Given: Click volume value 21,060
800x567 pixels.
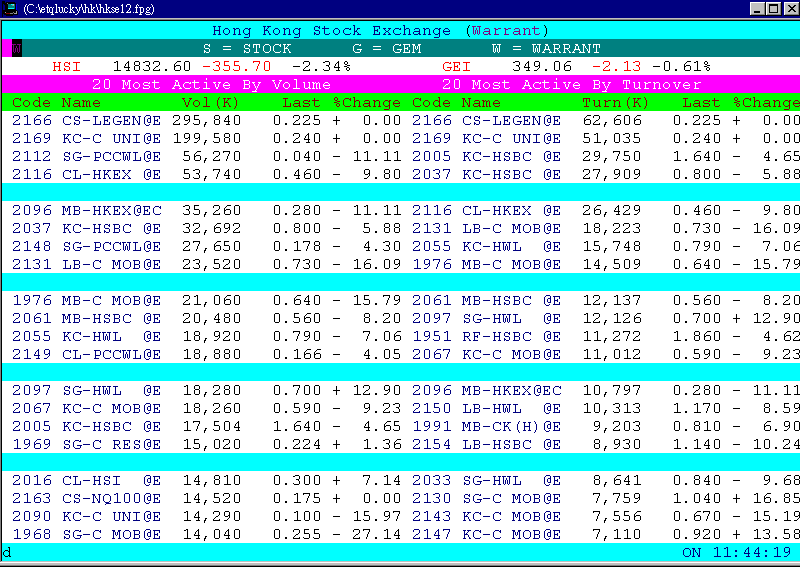Looking at the screenshot, I should (x=211, y=301).
